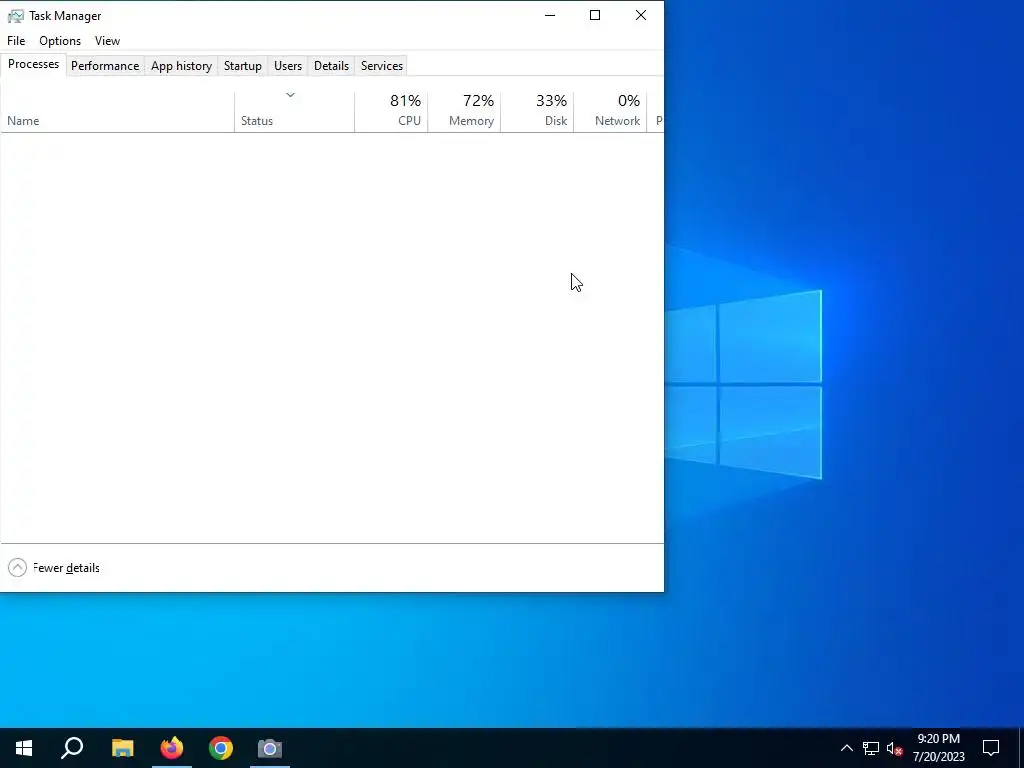
Task: Sort by the 81% CPU column
Action: tap(391, 112)
